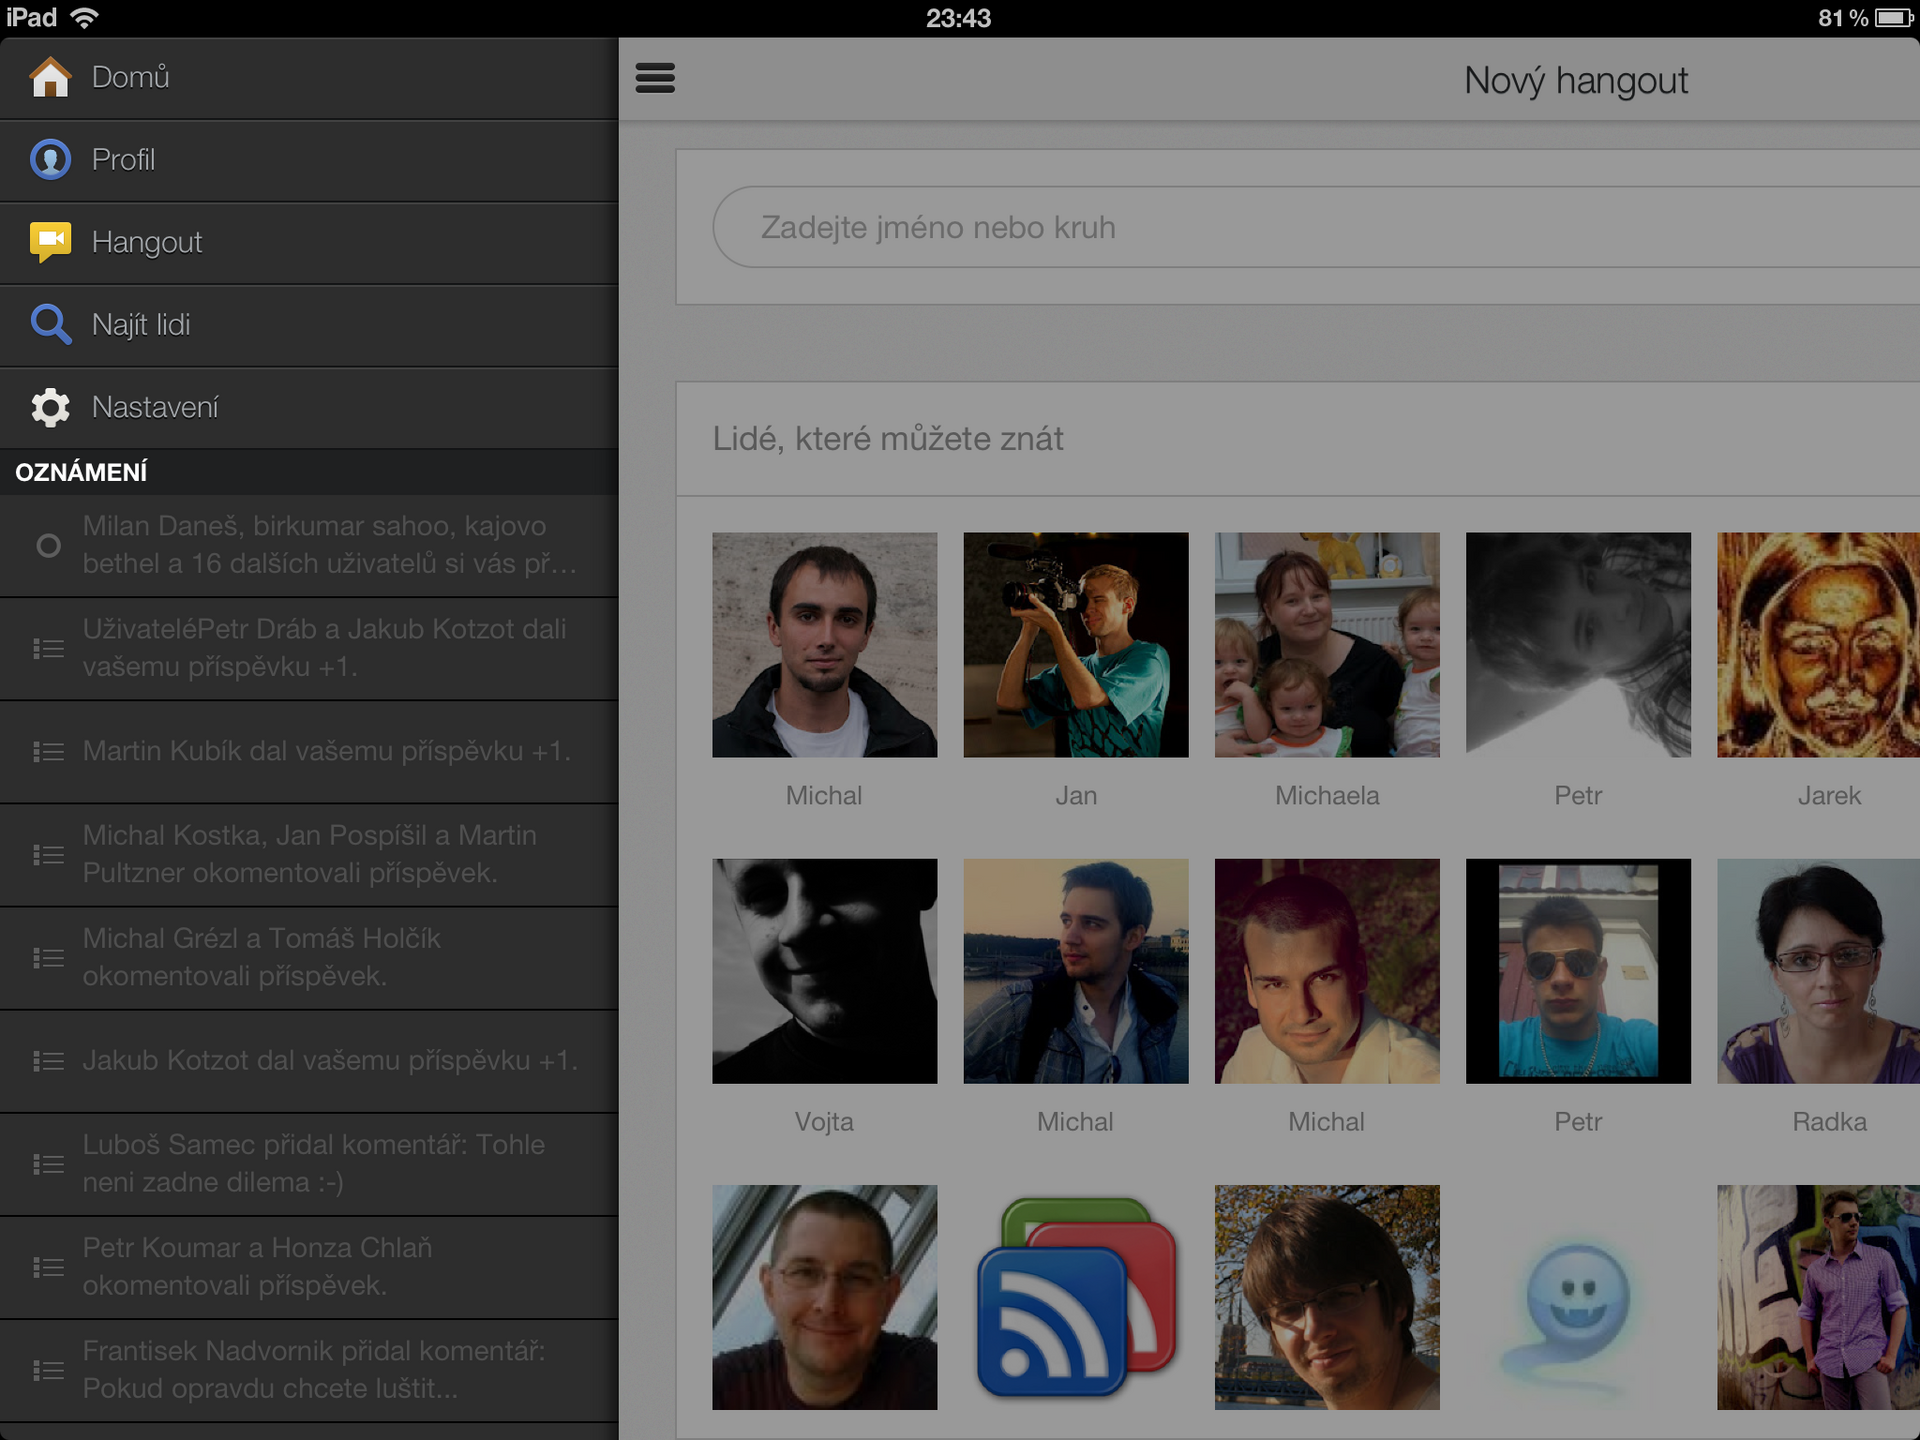Image resolution: width=1920 pixels, height=1440 pixels.
Task: Tap the hamburger menu icon
Action: (655, 78)
